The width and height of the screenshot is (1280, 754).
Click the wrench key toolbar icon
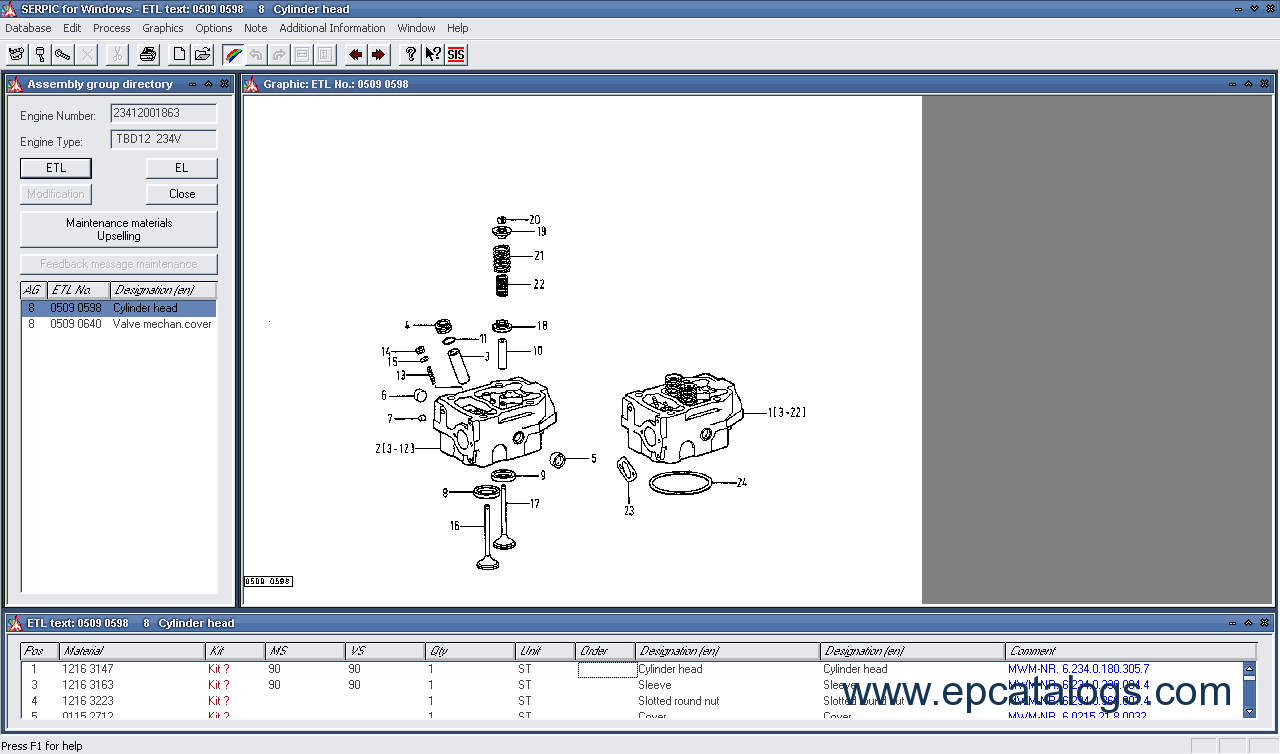[63, 54]
